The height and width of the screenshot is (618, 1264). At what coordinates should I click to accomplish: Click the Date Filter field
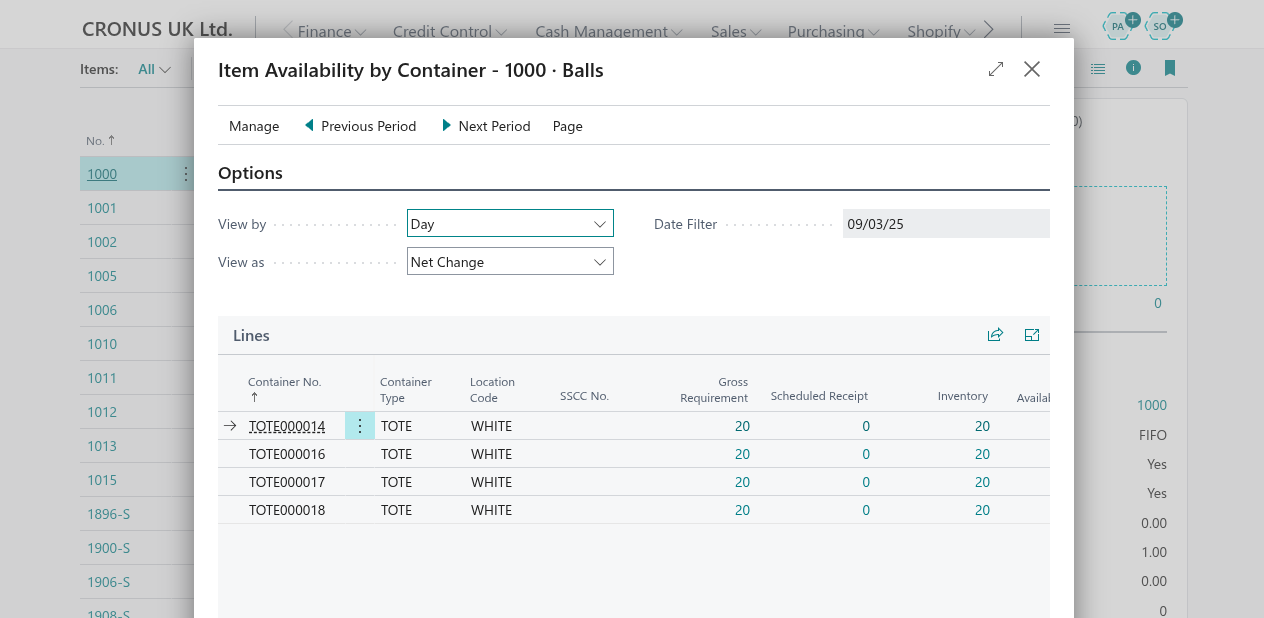pos(945,224)
